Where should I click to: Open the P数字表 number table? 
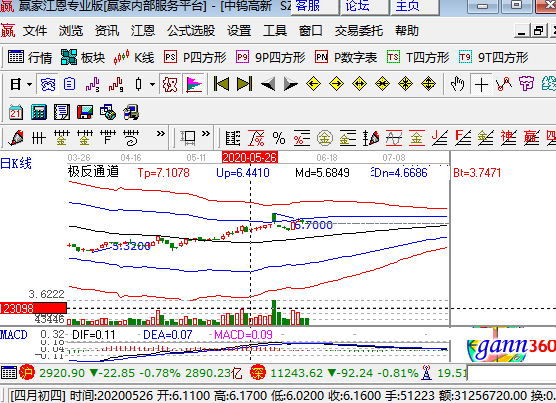346,57
